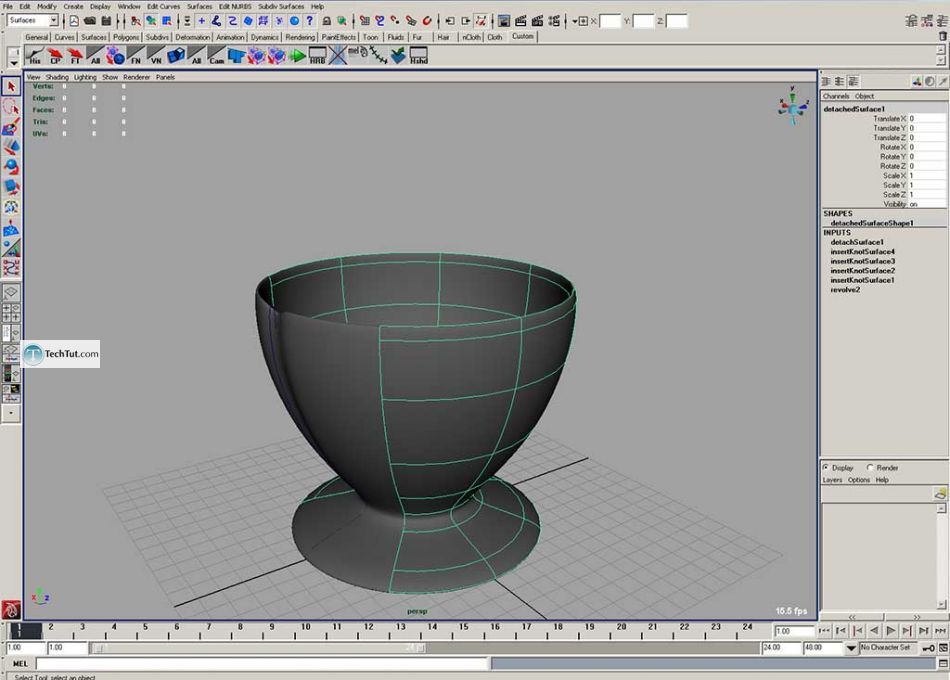Select the detachSurface1 input node

[857, 242]
